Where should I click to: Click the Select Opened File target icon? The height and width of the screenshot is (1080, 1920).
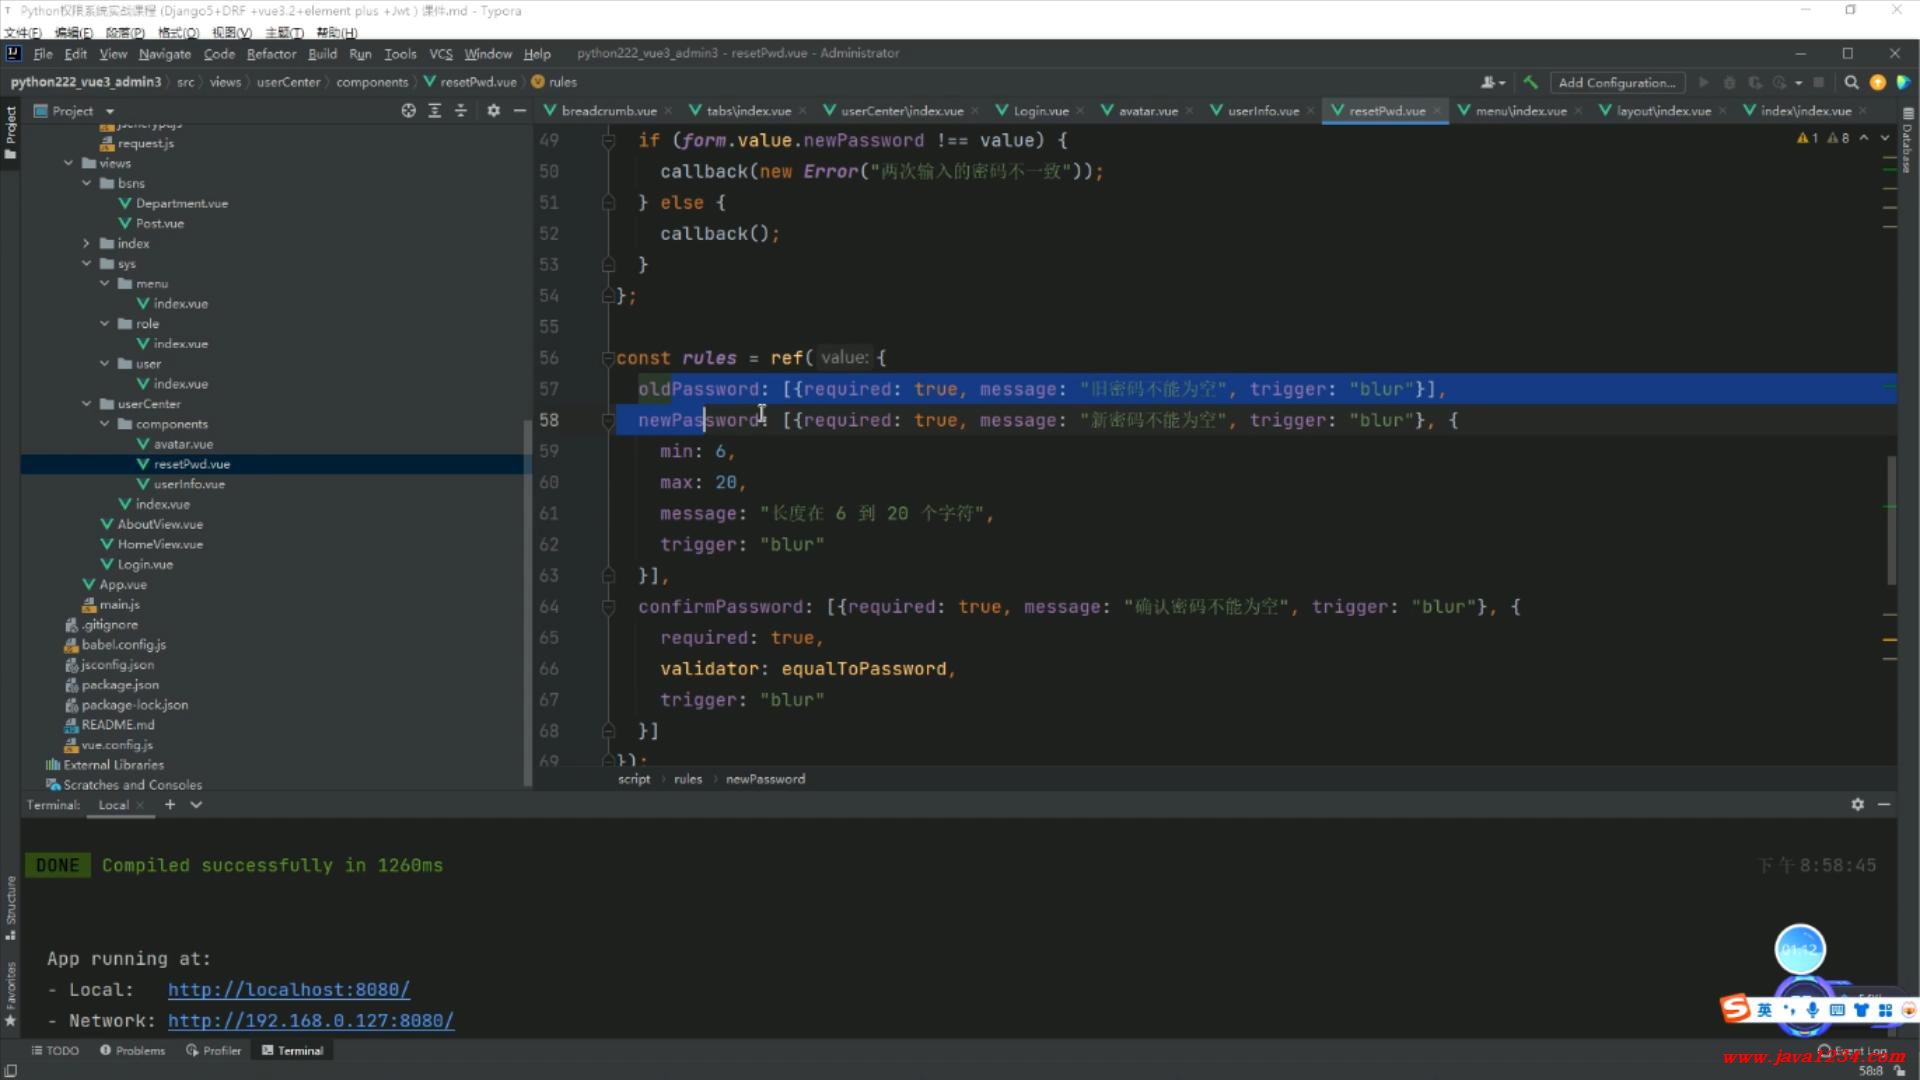[408, 111]
